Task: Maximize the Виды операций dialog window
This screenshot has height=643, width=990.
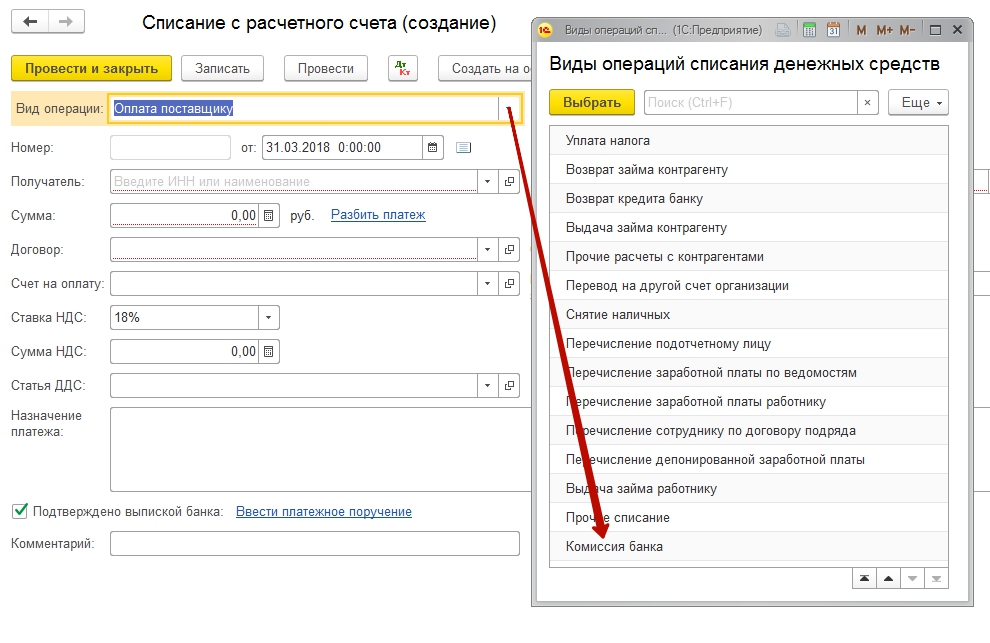Action: point(936,30)
